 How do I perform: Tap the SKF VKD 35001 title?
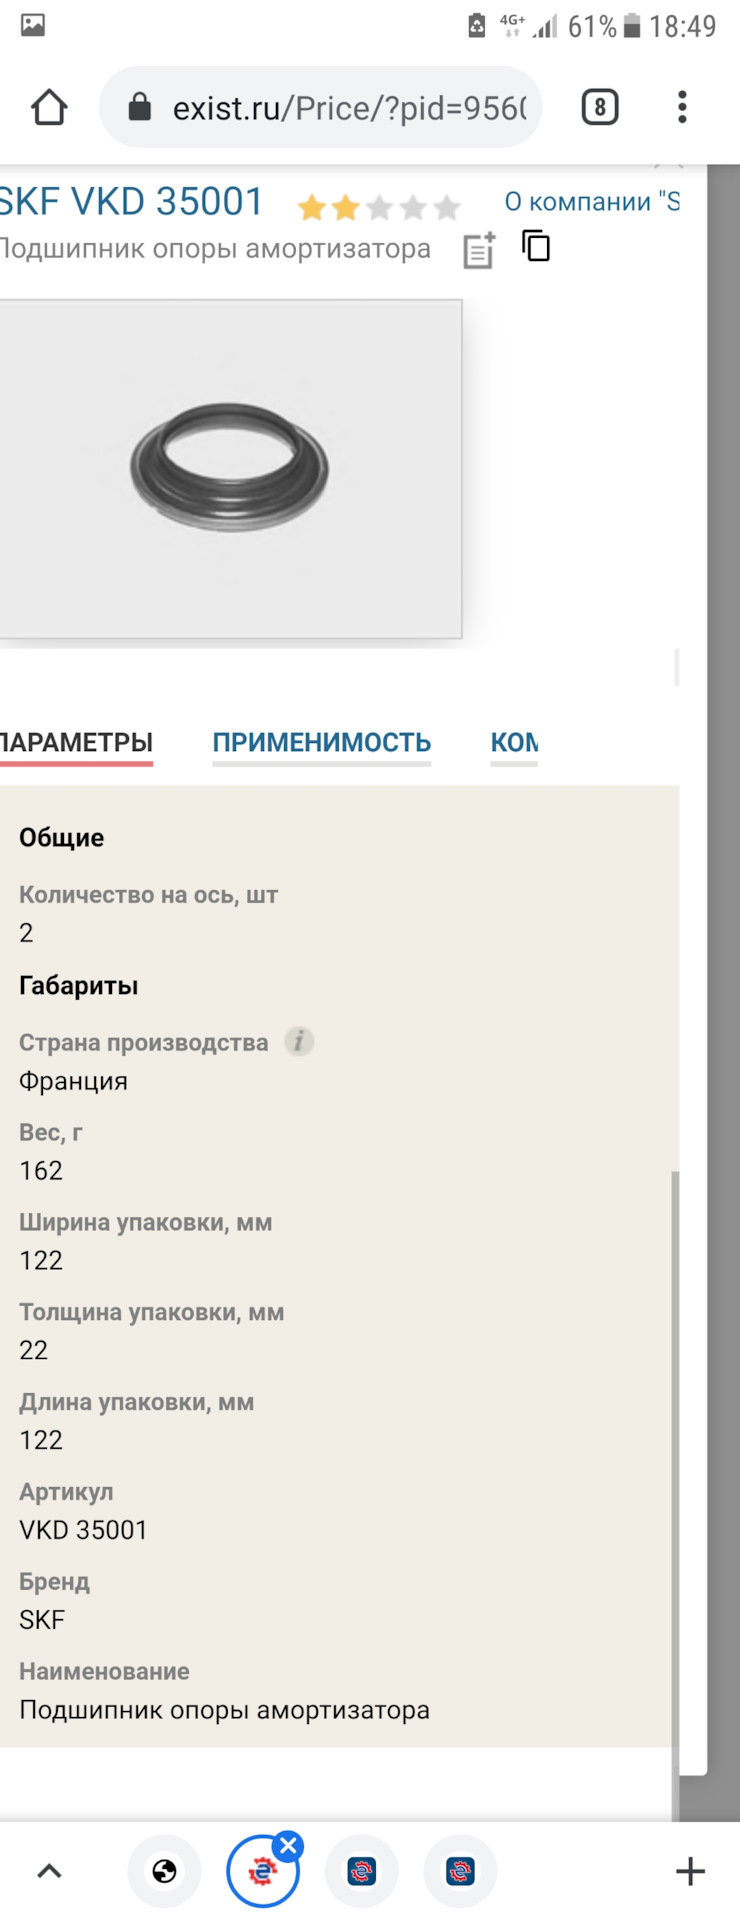[x=131, y=202]
